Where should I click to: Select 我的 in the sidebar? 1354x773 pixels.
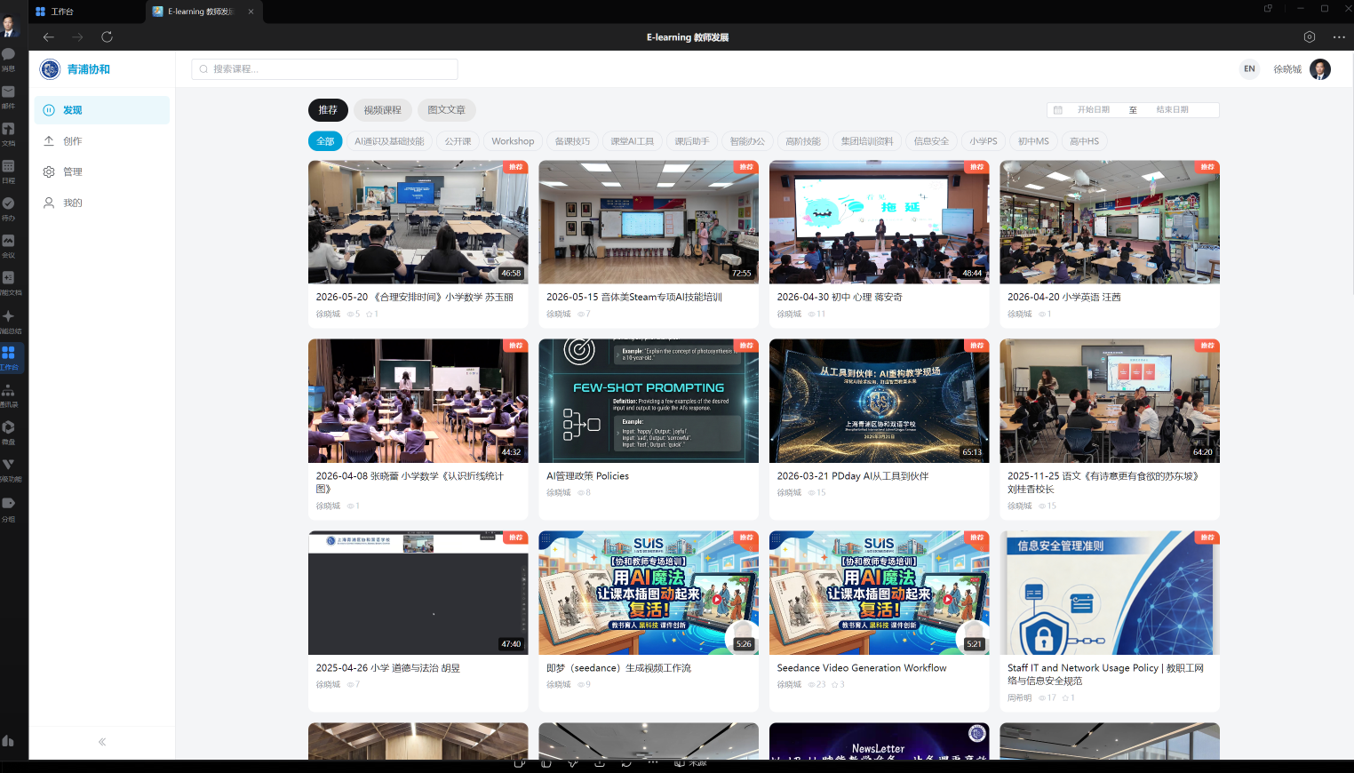102,203
